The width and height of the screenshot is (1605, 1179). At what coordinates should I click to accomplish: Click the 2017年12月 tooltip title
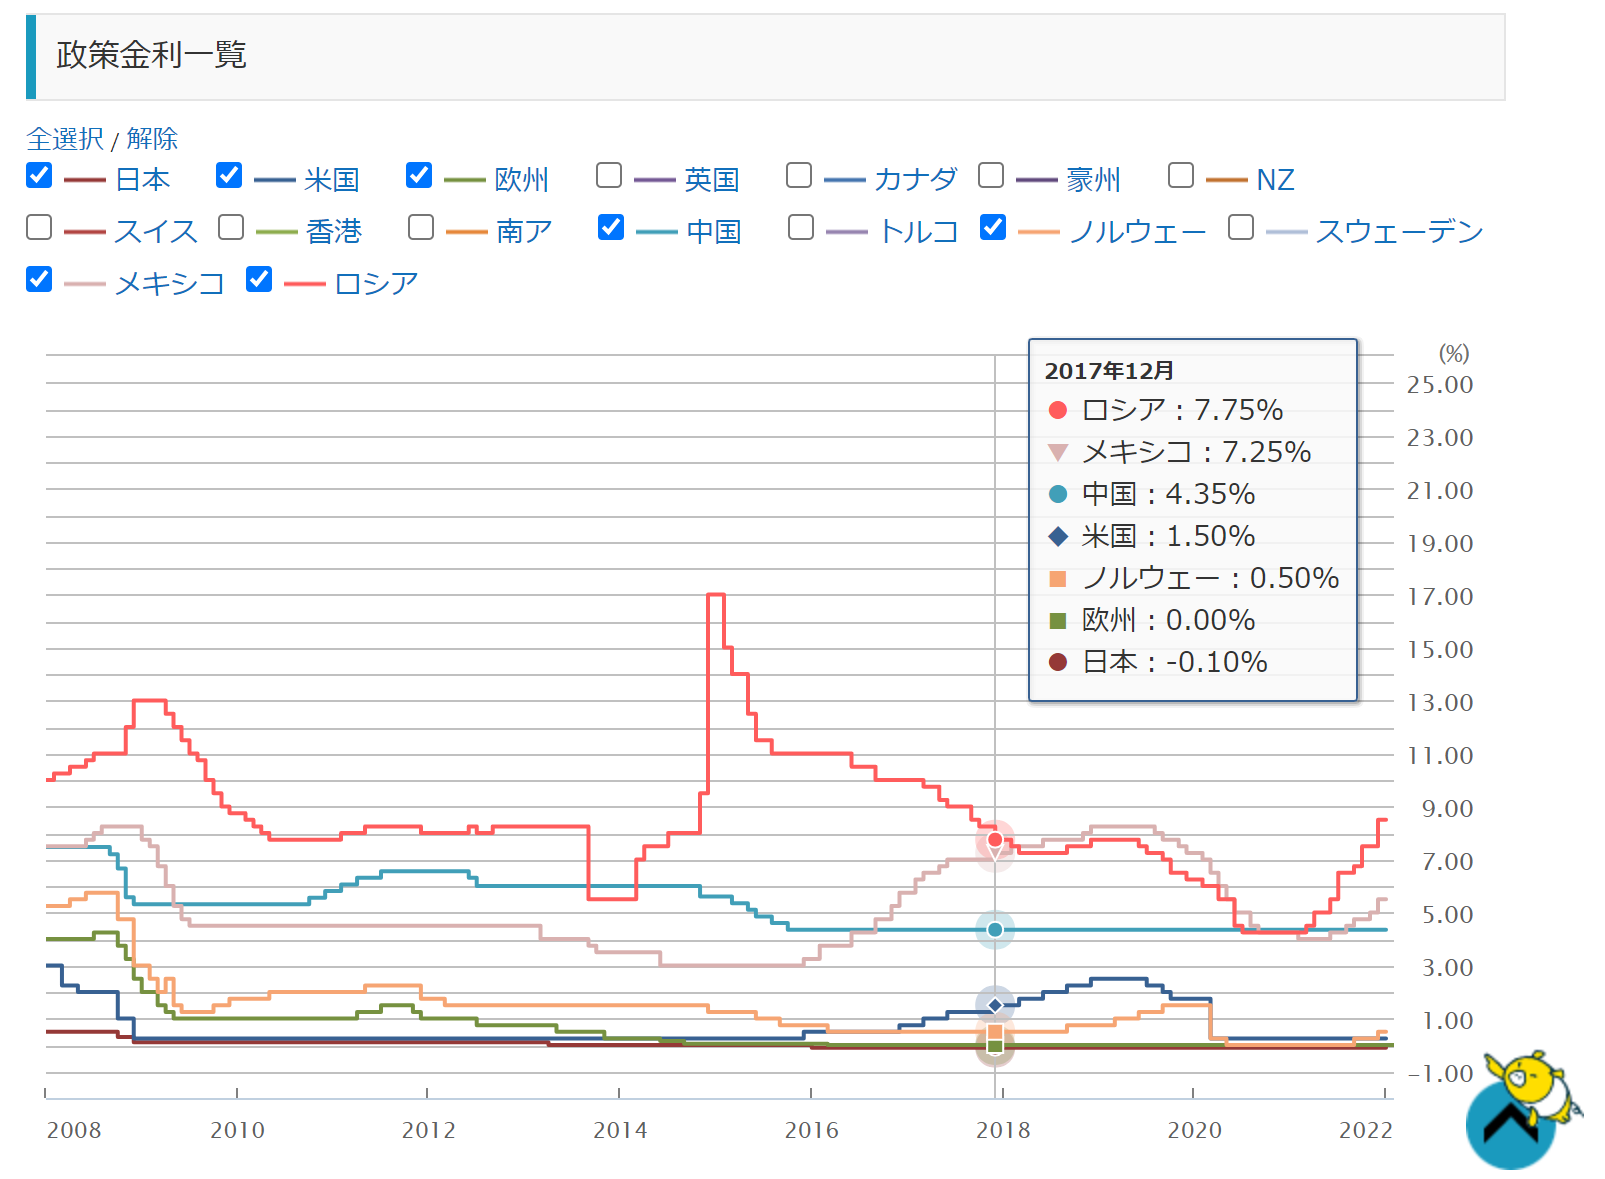(1109, 371)
